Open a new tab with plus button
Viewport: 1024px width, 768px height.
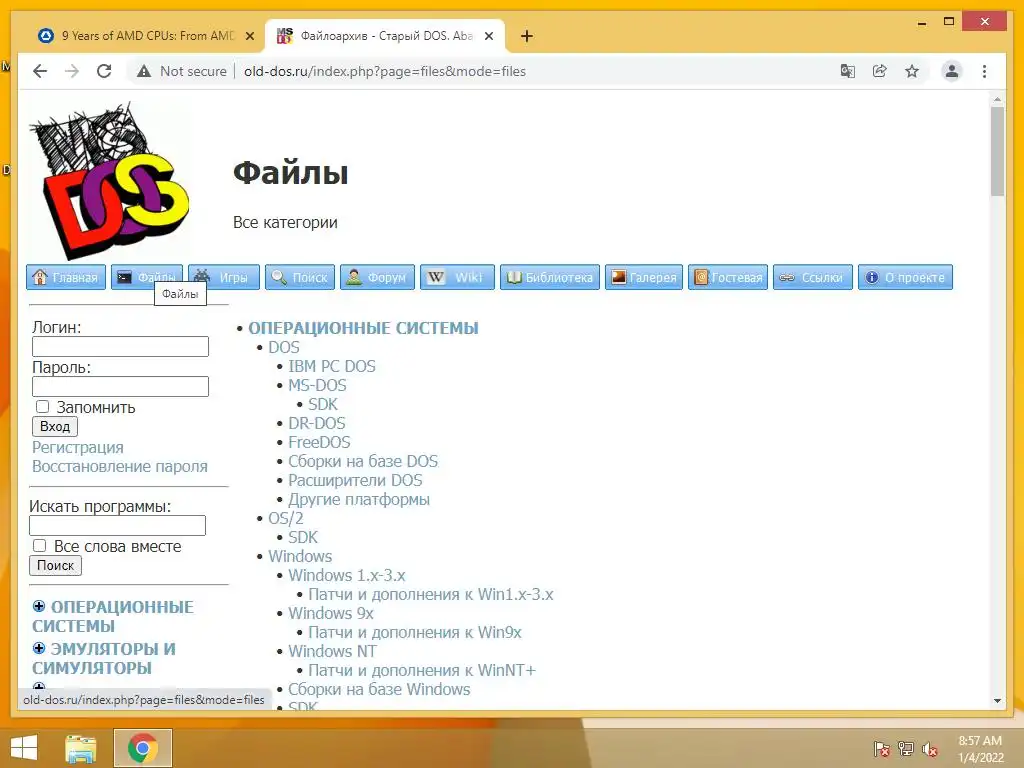pyautogui.click(x=527, y=36)
